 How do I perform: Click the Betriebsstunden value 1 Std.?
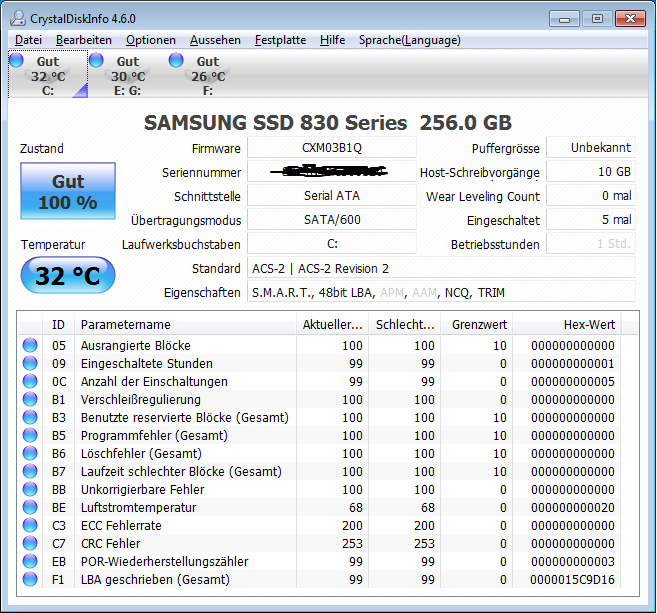click(x=591, y=243)
